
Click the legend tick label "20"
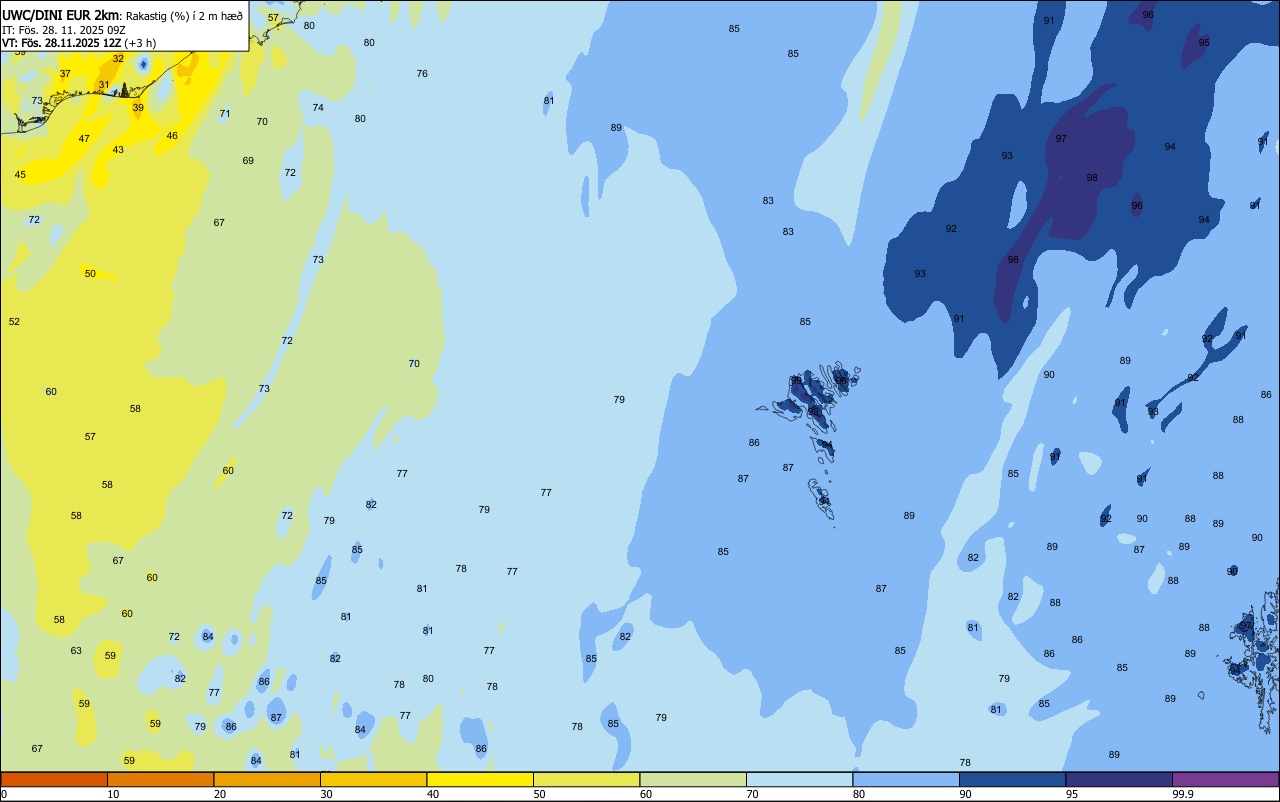[x=219, y=794]
